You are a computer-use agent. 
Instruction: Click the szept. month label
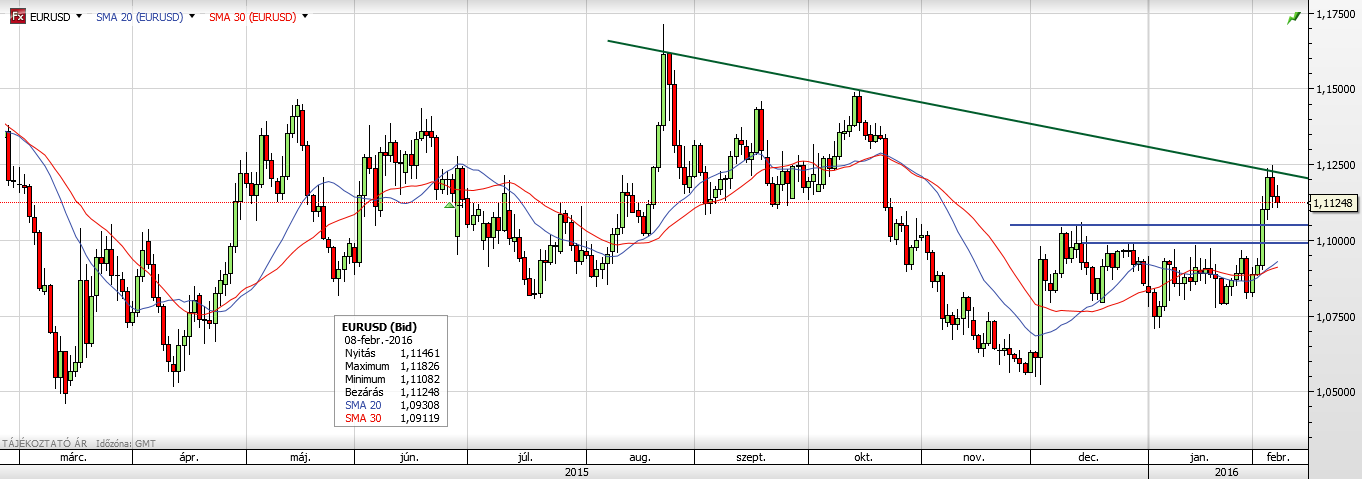click(x=751, y=457)
